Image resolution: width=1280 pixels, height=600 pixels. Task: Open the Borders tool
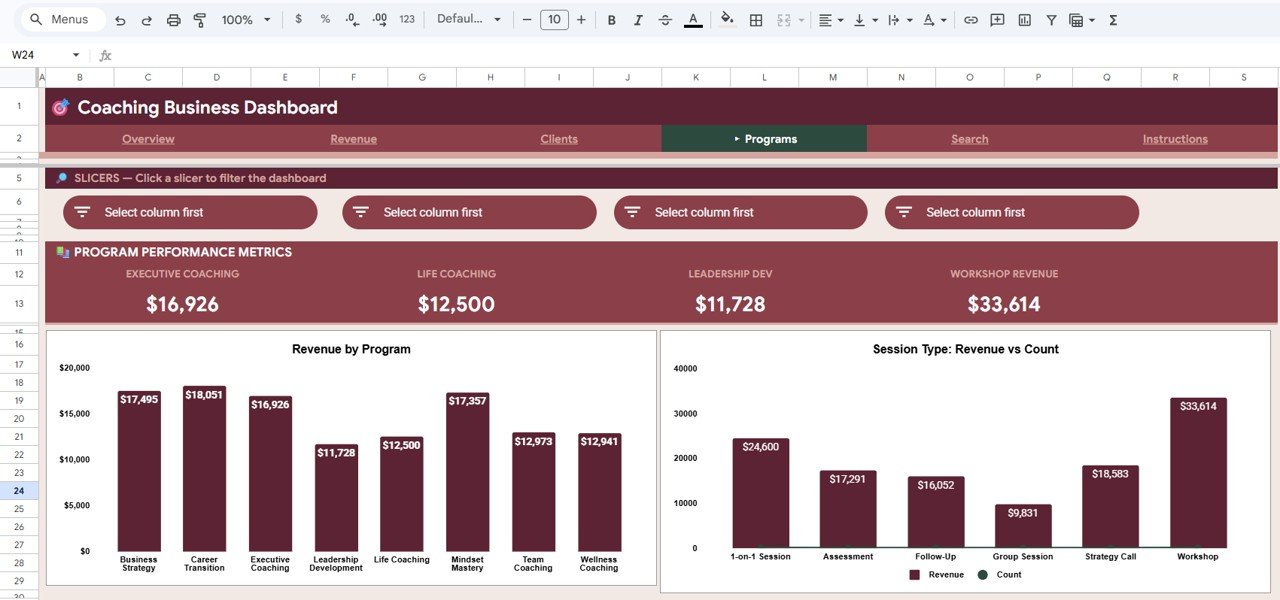point(756,20)
